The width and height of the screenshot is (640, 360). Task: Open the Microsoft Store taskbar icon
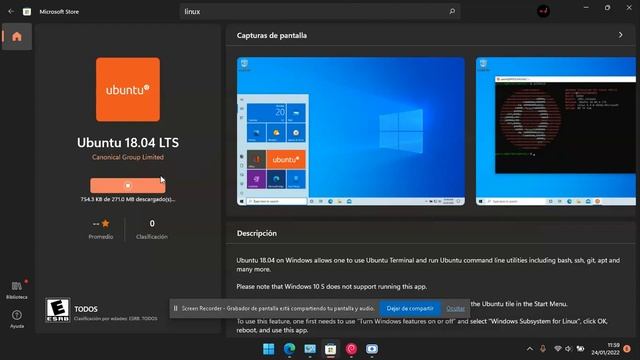coord(331,349)
